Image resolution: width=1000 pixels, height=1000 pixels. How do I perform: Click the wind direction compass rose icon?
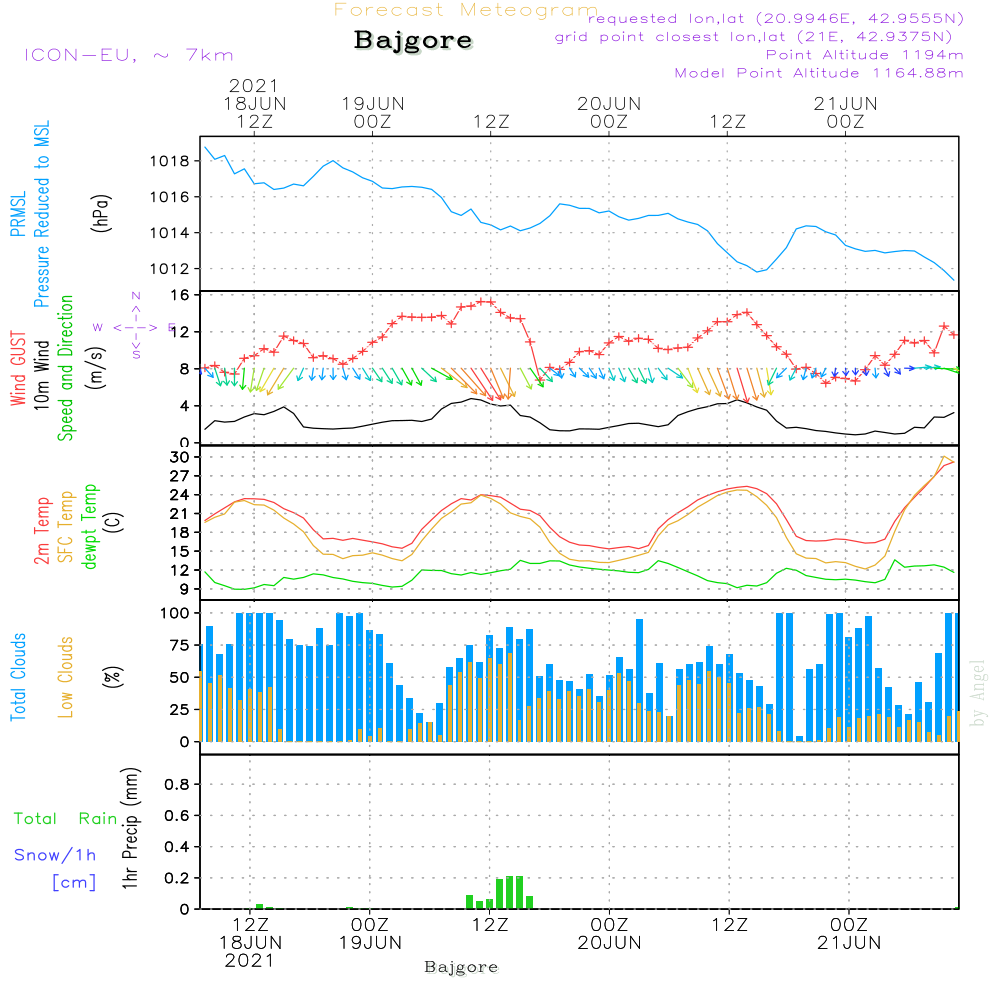136,326
